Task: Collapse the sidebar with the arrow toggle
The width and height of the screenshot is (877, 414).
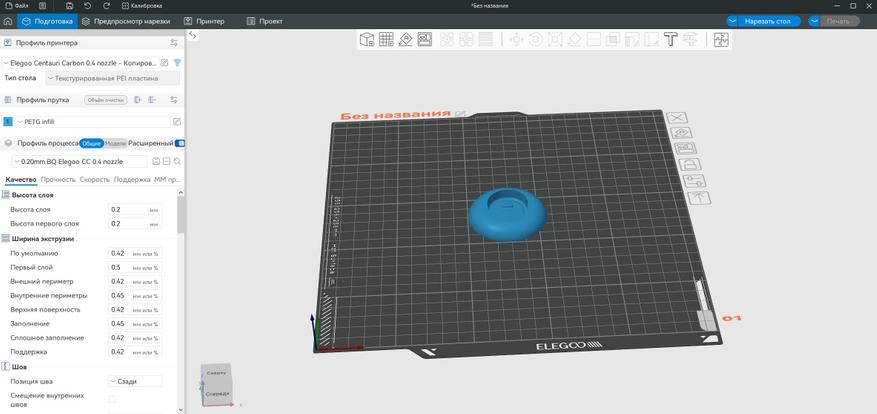Action: [x=192, y=35]
